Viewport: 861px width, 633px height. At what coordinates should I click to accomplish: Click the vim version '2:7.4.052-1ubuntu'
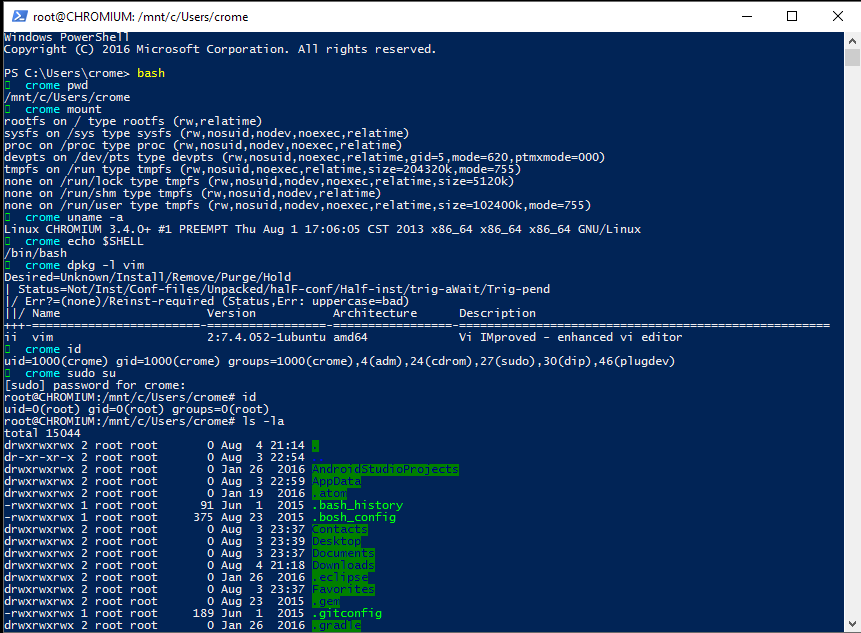coord(266,337)
